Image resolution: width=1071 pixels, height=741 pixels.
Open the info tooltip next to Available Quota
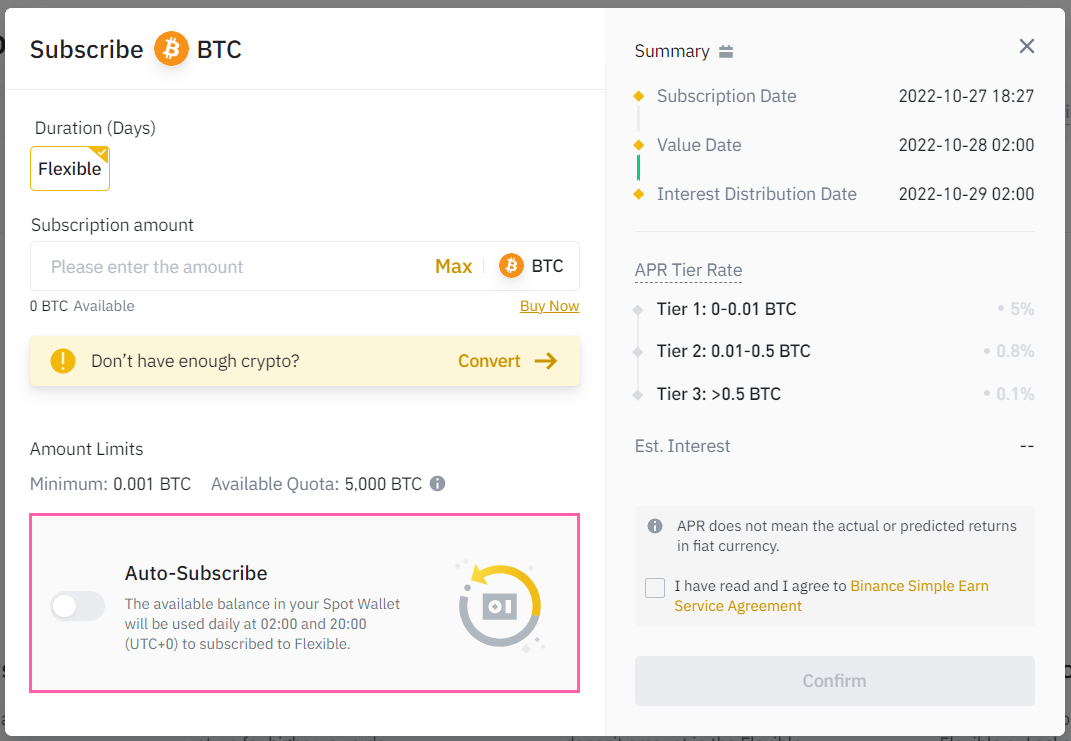click(x=437, y=484)
